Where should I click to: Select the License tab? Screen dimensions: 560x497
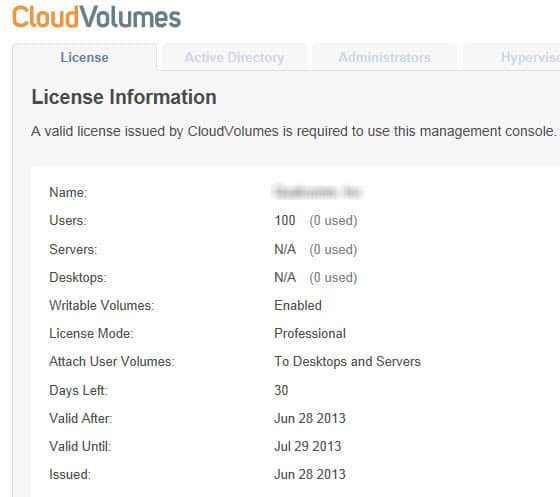coord(84,57)
